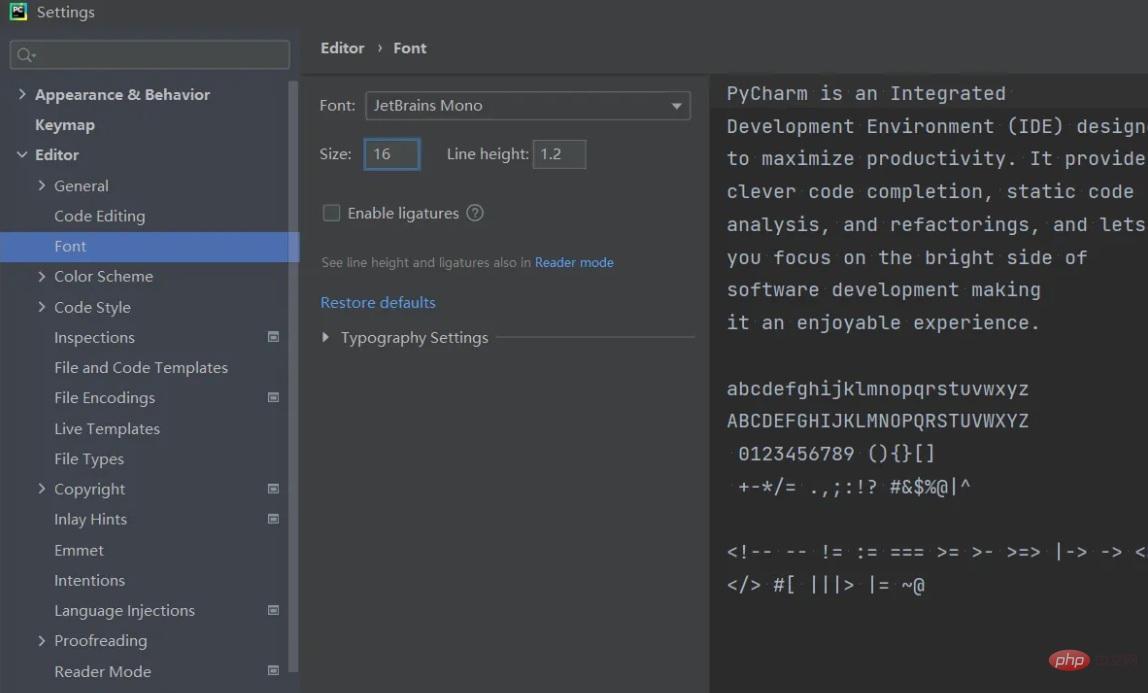This screenshot has height=693, width=1148.
Task: Enable the ligatures checkbox
Action: tap(331, 213)
